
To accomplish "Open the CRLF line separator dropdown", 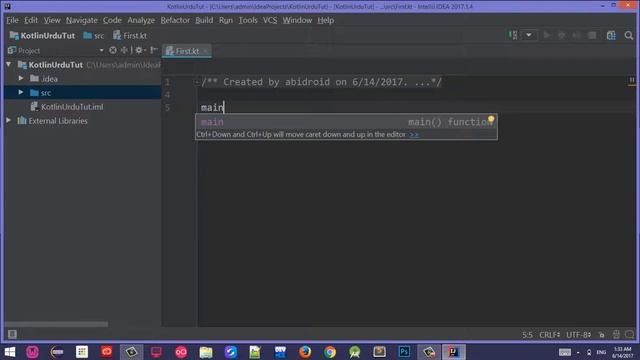I will click(549, 335).
